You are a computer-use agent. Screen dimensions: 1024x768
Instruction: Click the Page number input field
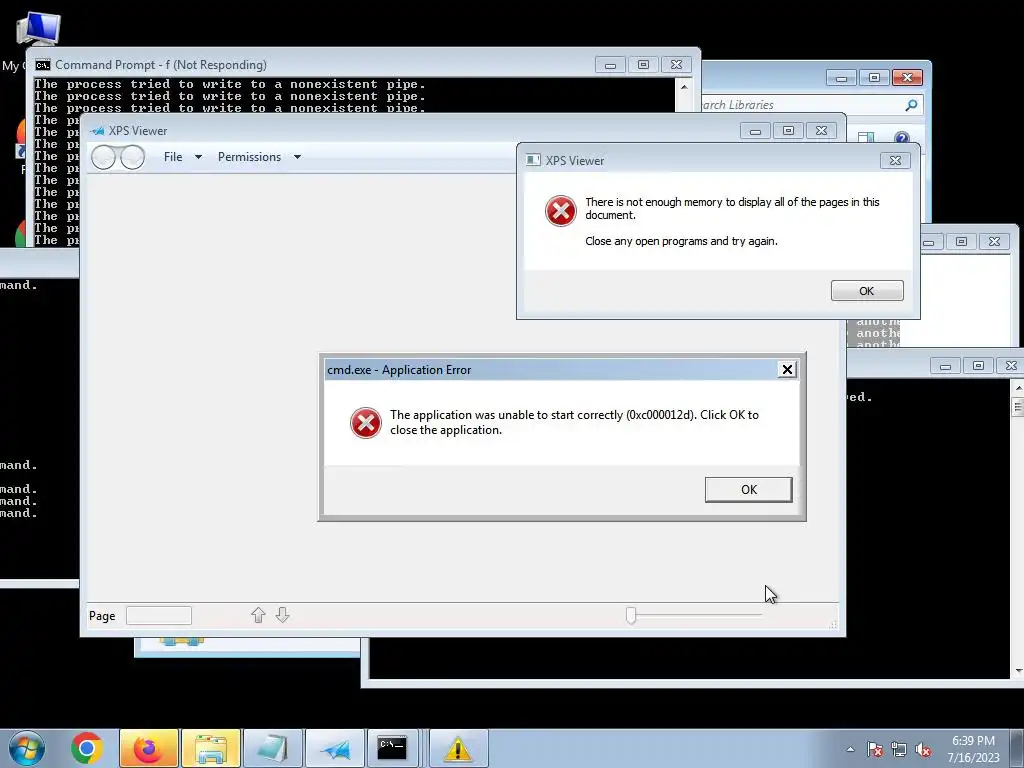point(159,615)
